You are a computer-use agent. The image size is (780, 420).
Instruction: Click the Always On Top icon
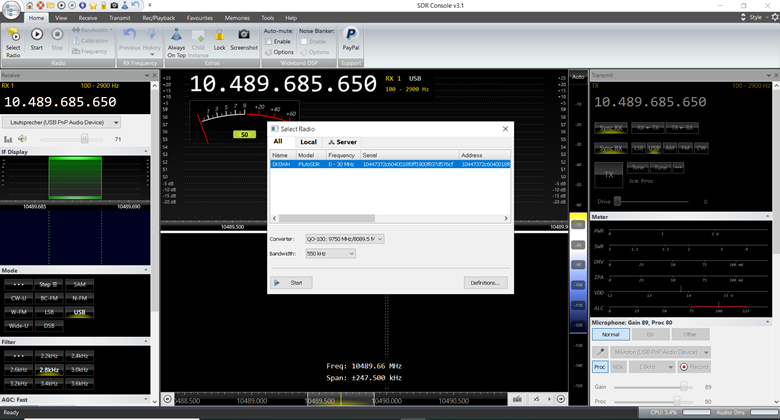pyautogui.click(x=176, y=35)
